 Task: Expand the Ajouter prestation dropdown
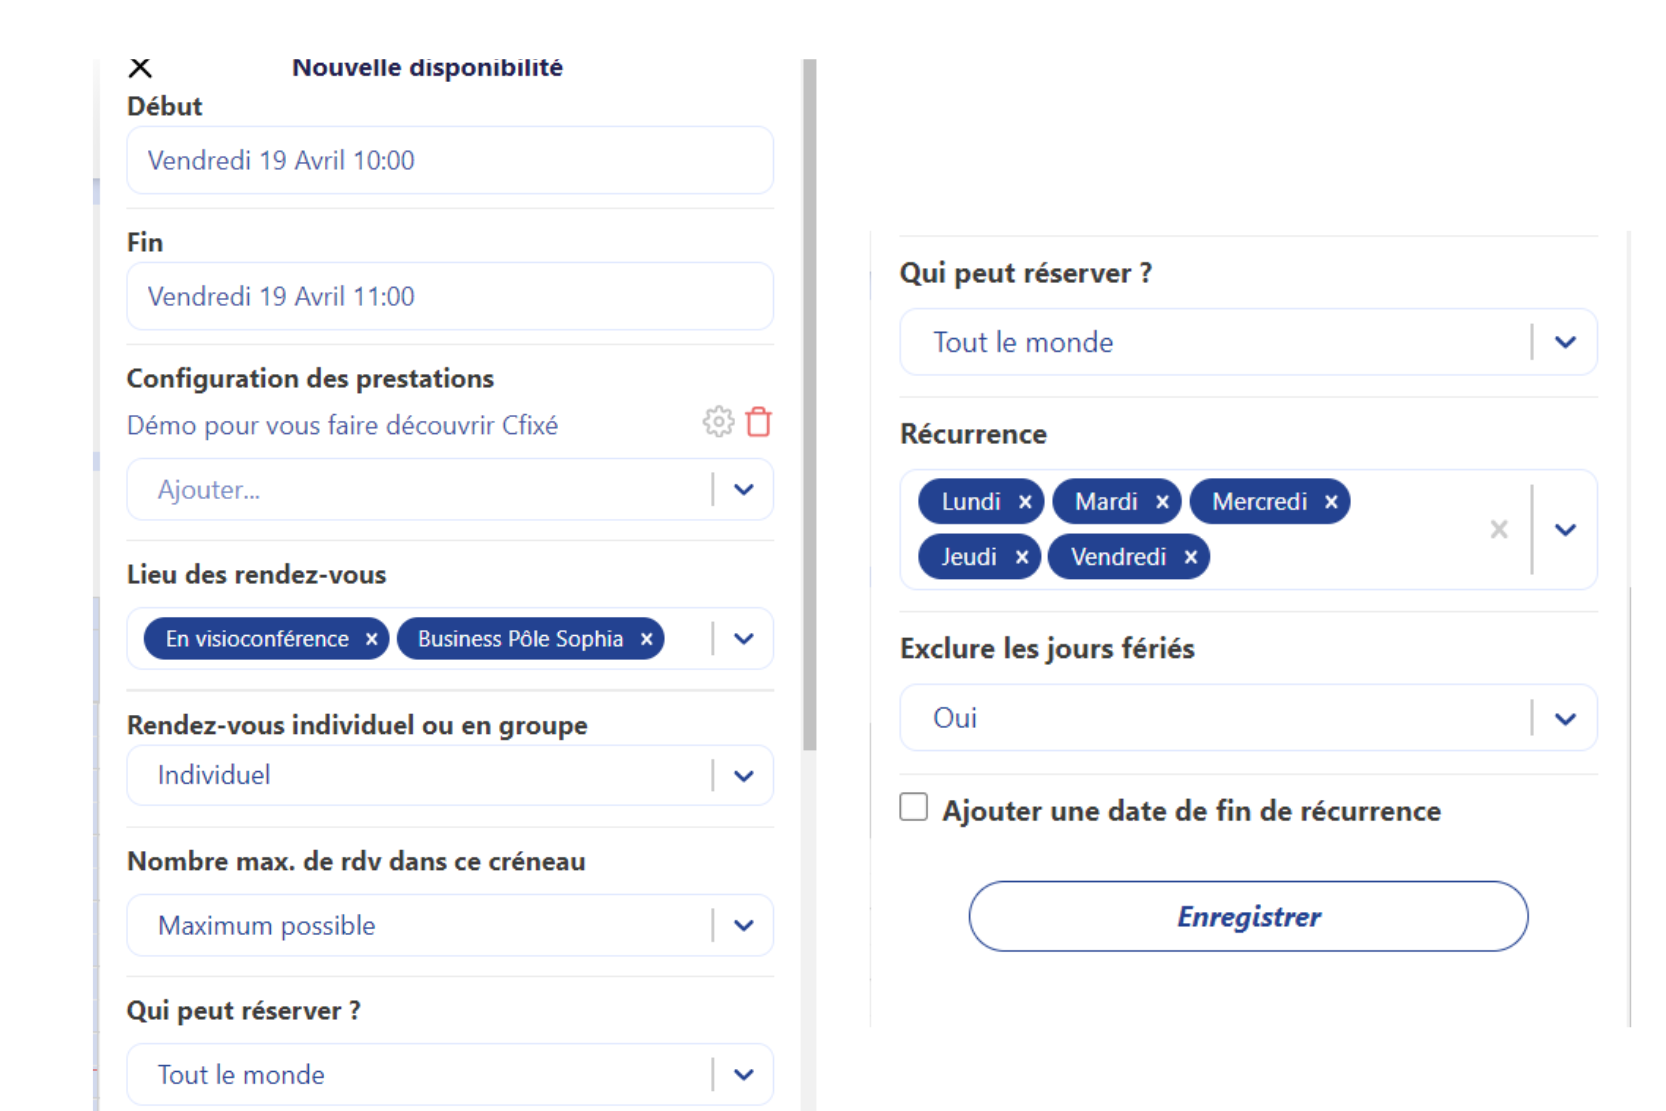click(x=743, y=490)
